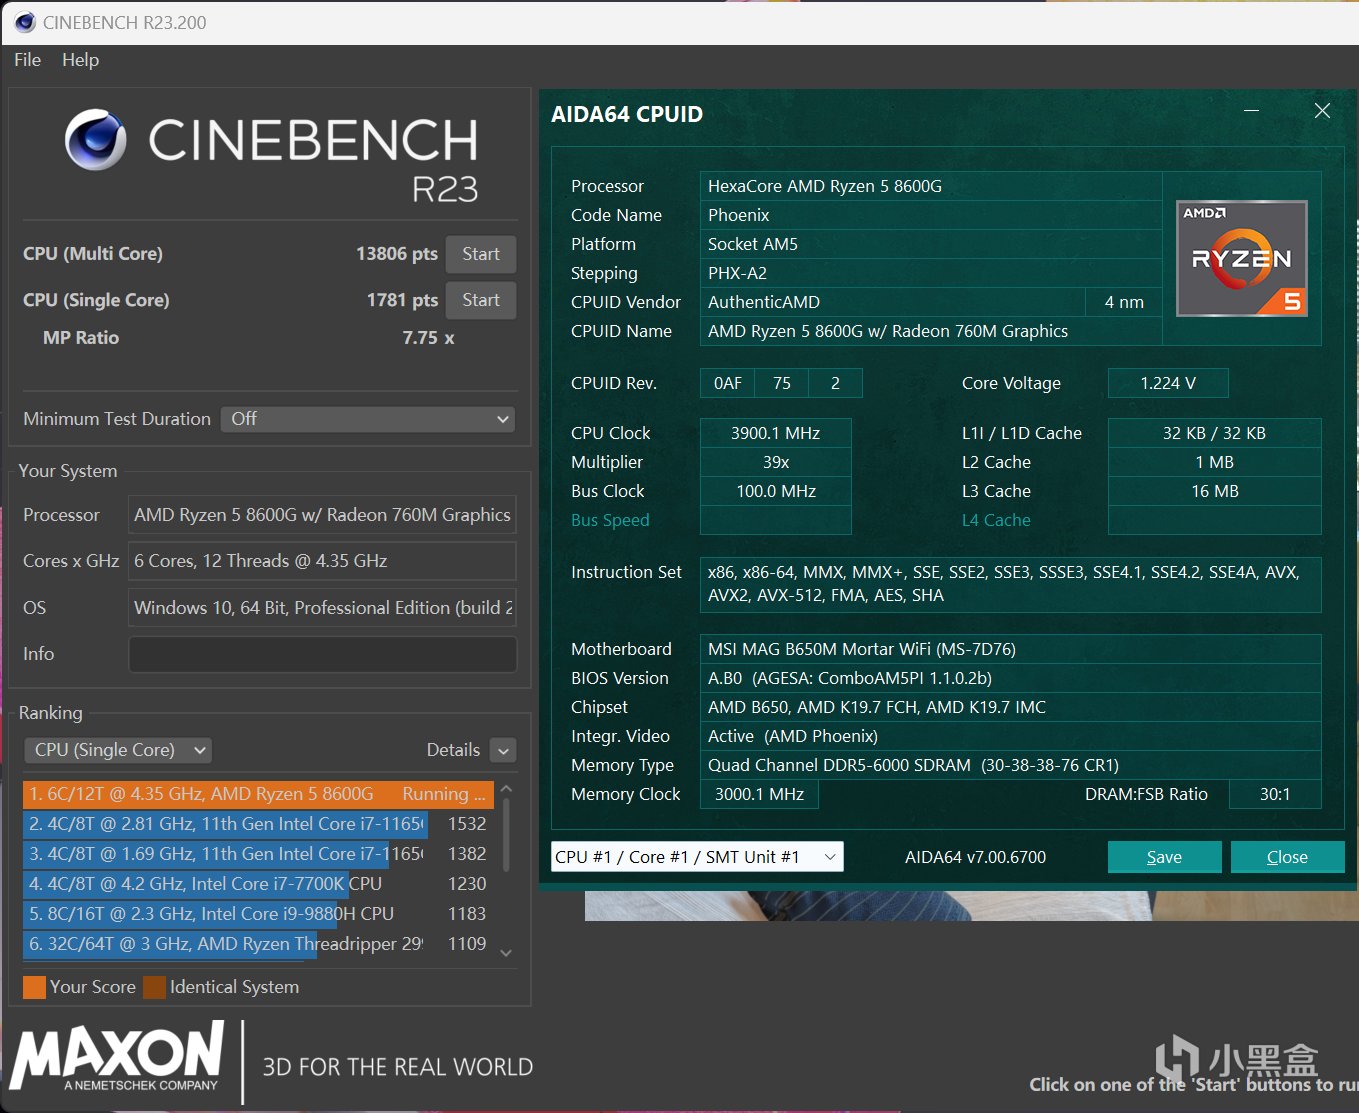Close the AIDA64 CPUID window with X
The width and height of the screenshot is (1359, 1113).
tap(1322, 111)
